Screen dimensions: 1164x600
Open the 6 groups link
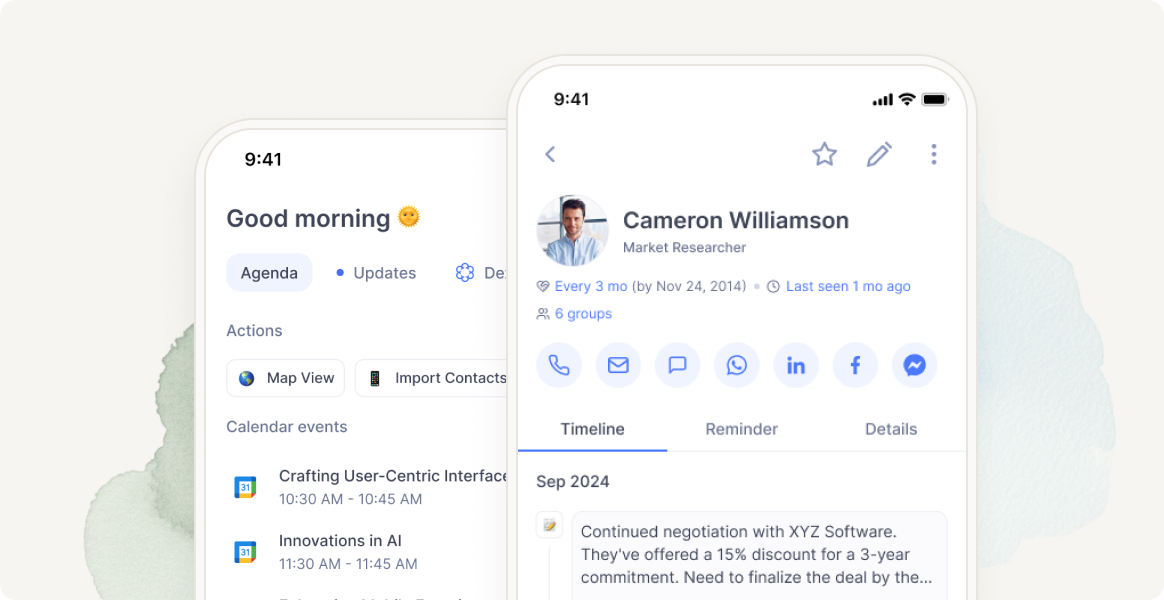[583, 314]
